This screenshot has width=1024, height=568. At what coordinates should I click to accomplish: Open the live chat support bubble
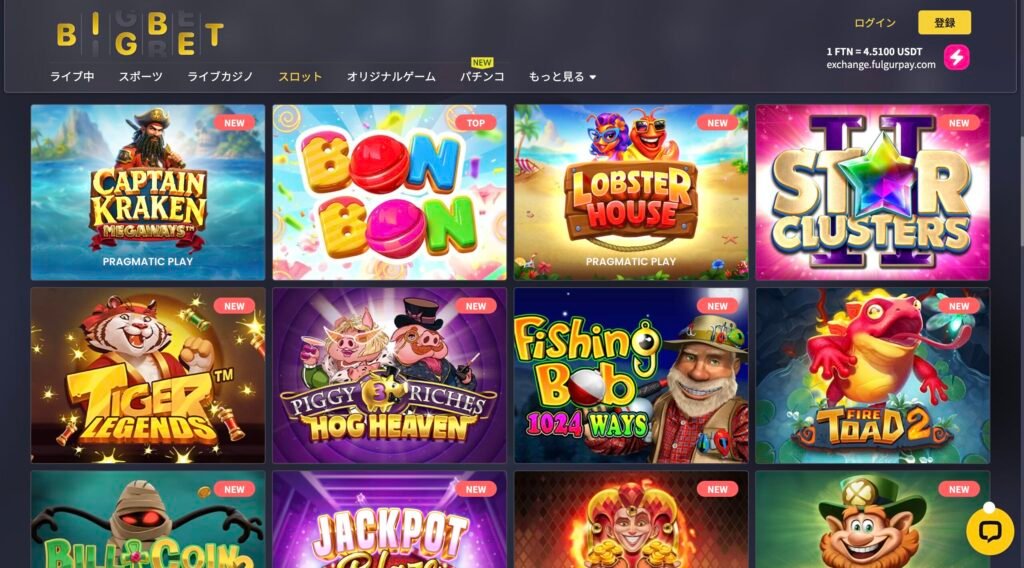(990, 531)
